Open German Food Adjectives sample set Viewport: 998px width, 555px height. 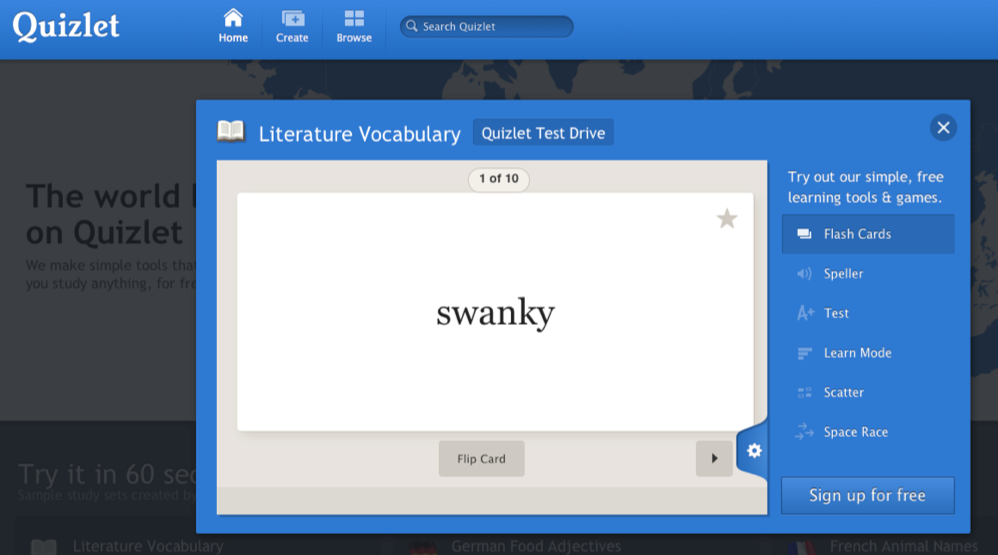536,546
